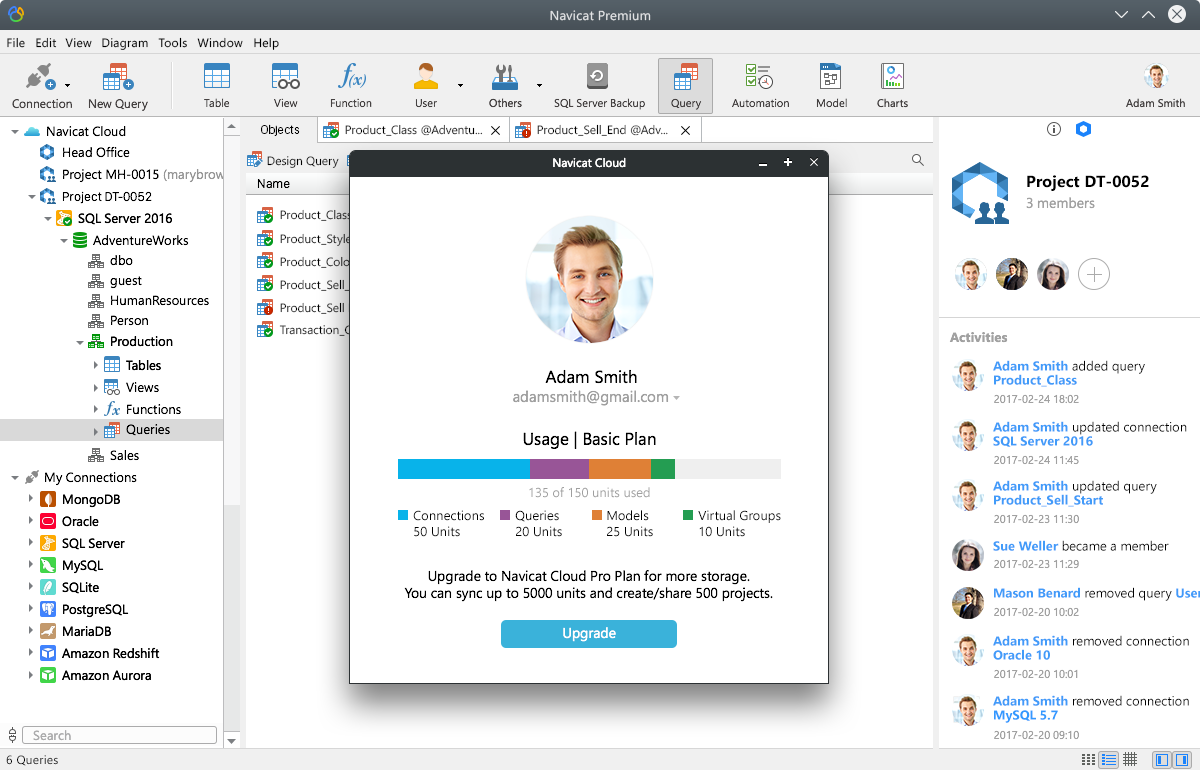
Task: Select PostgreSQL connection in tree
Action: click(x=95, y=609)
